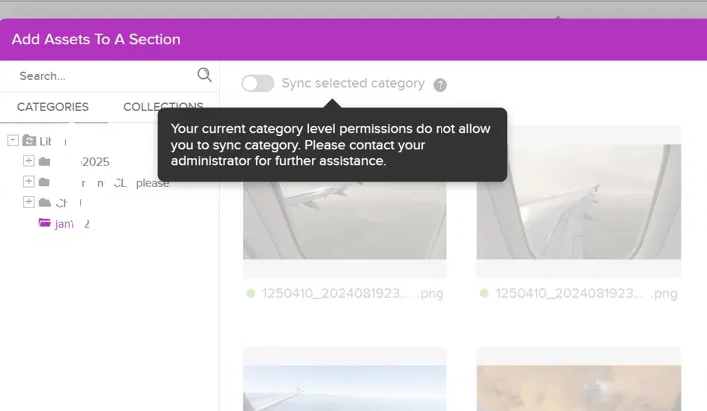The height and width of the screenshot is (411, 707).
Task: Click the Sync selected category label
Action: (x=353, y=83)
